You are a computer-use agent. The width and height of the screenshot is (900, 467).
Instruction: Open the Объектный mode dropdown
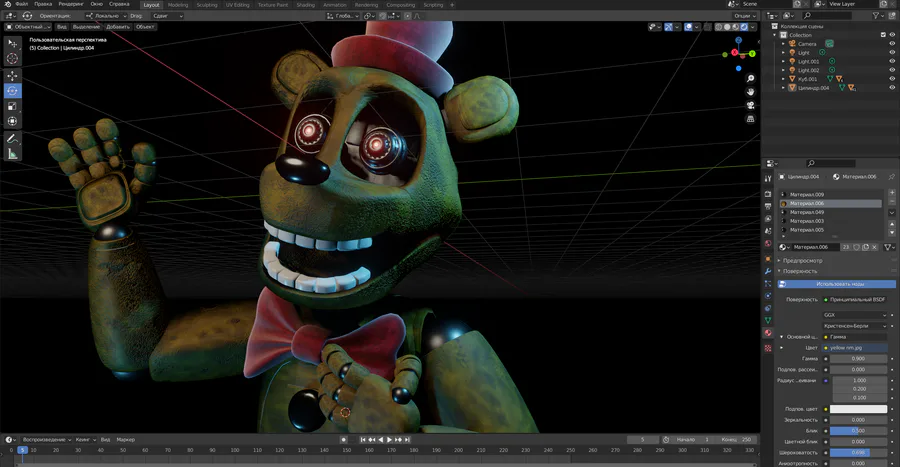28,27
